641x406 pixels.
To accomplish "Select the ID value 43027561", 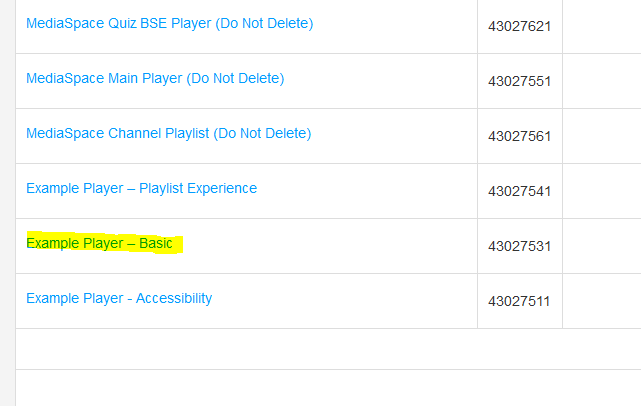I will pos(520,136).
